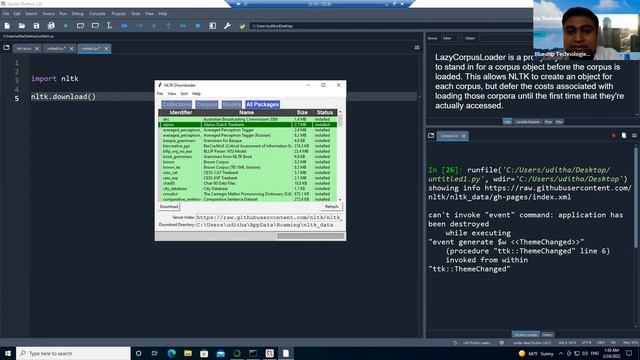This screenshot has height=360, width=640.
Task: Open Task View on taskbar
Action: (x=155, y=353)
